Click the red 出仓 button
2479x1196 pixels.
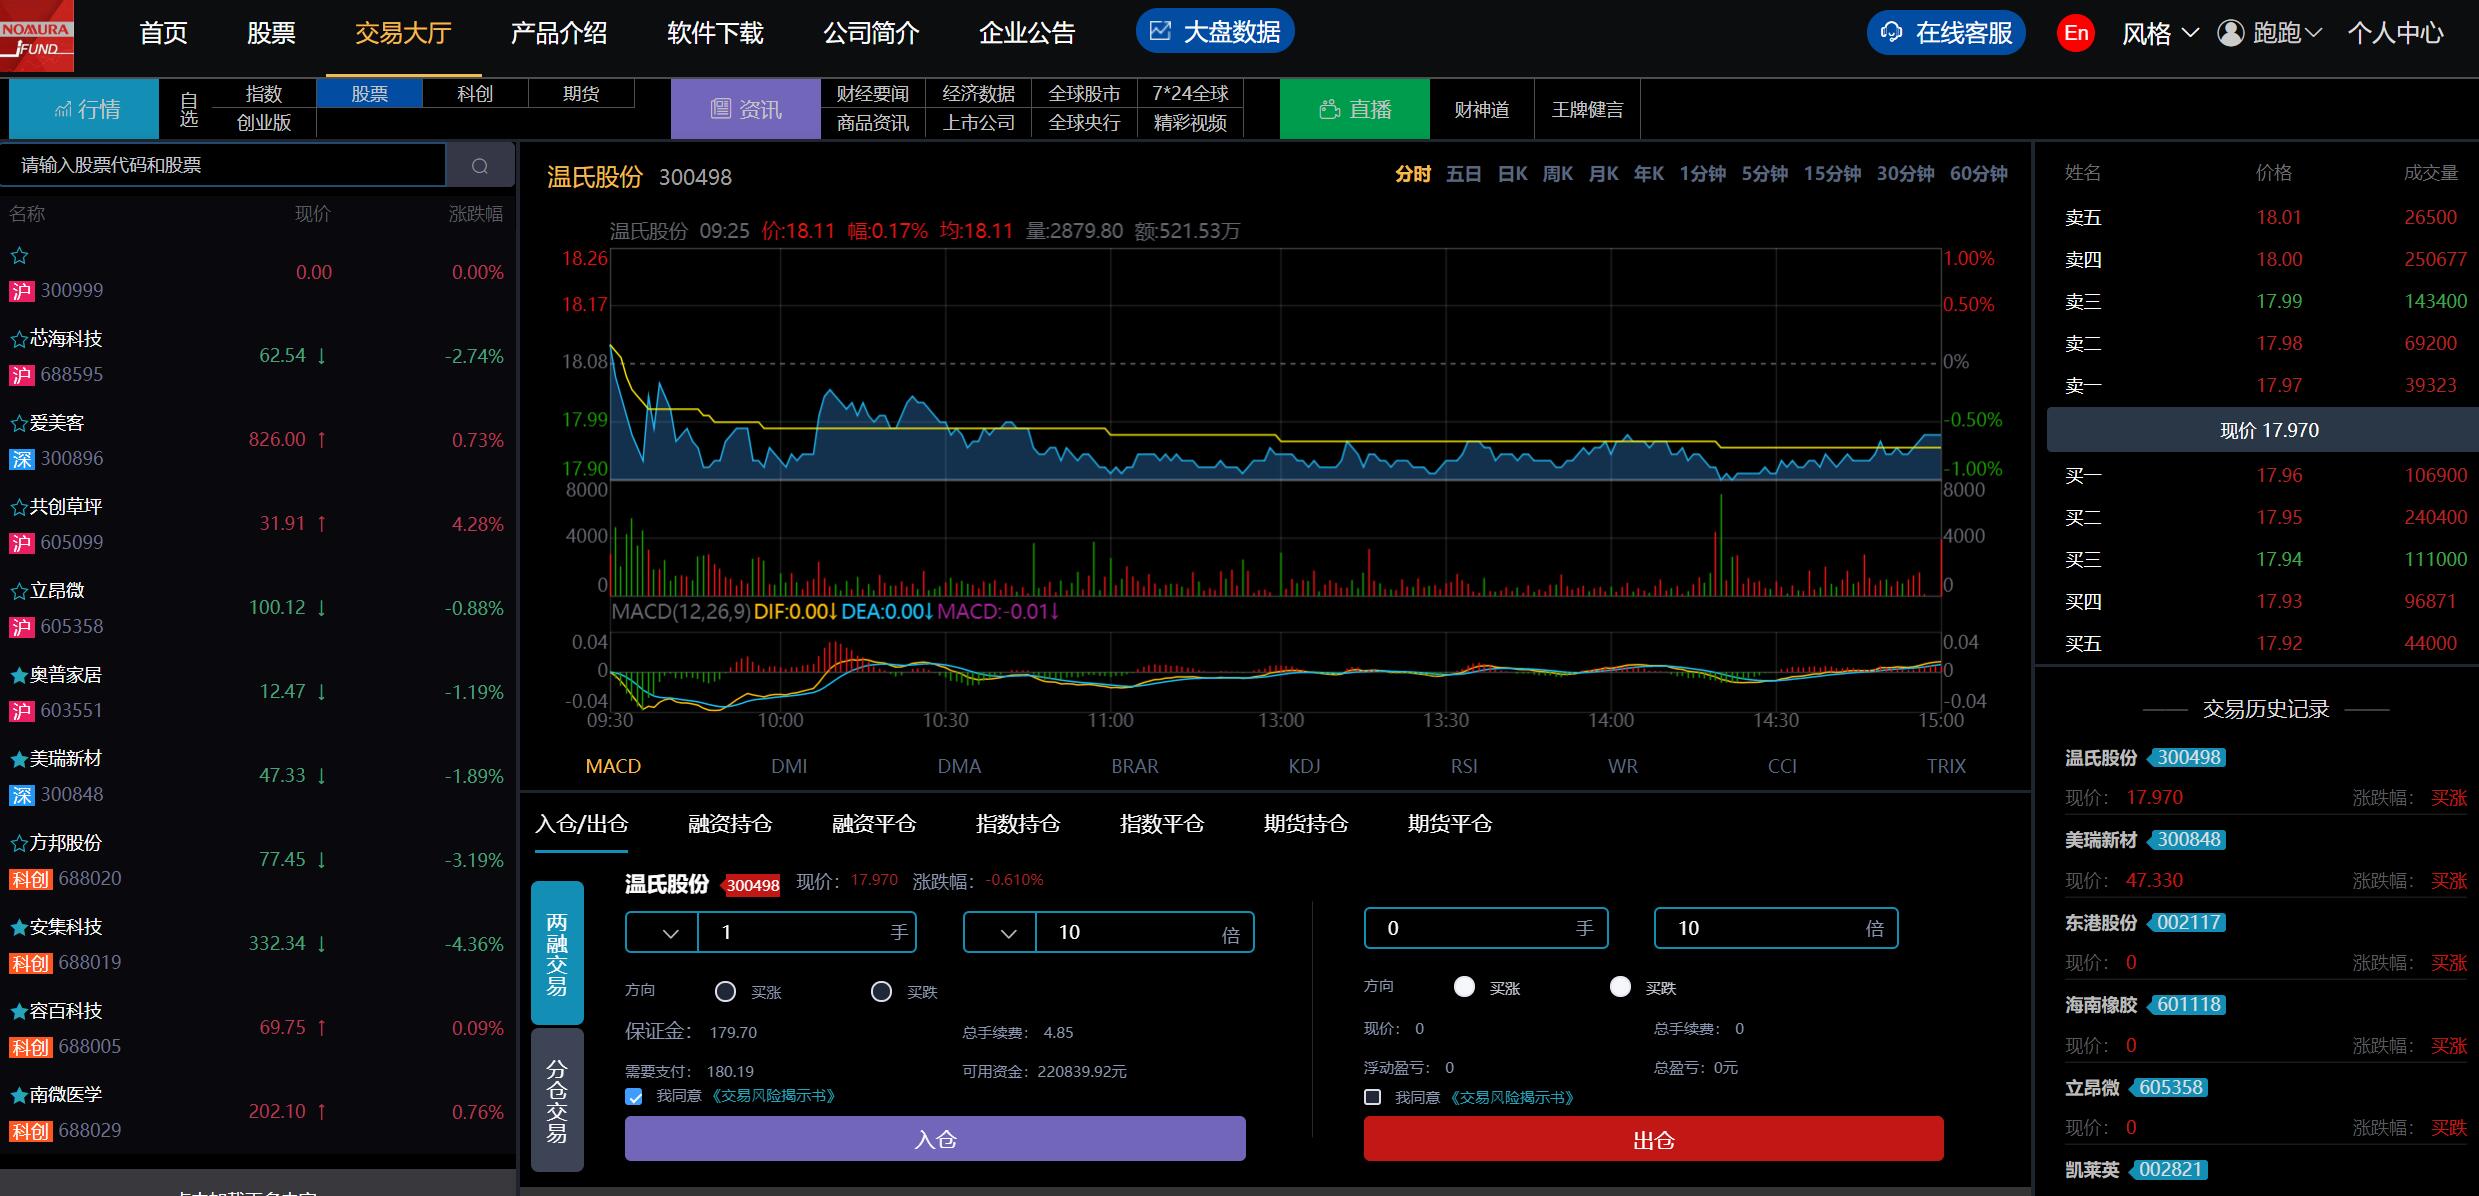click(1653, 1139)
